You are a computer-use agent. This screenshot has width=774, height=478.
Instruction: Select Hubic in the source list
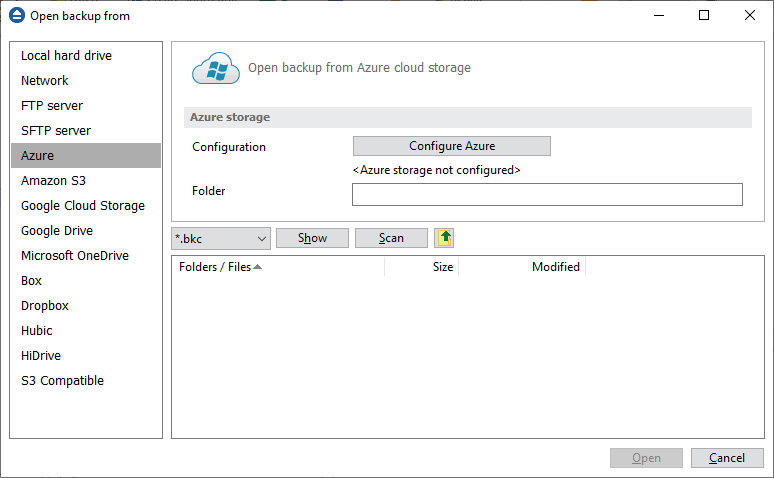coord(86,331)
